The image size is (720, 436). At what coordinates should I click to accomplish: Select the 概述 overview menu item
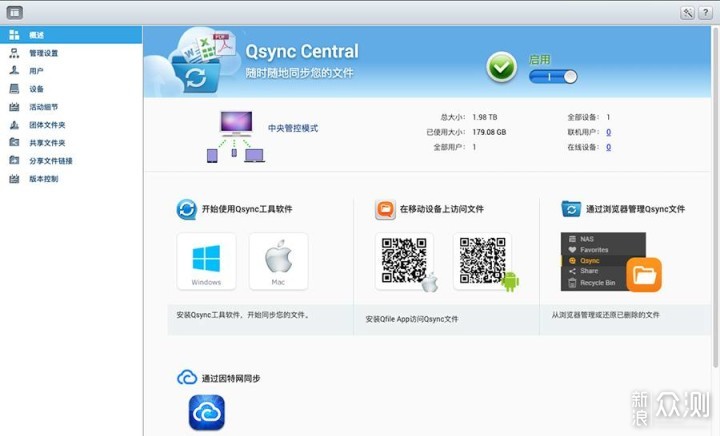point(71,35)
